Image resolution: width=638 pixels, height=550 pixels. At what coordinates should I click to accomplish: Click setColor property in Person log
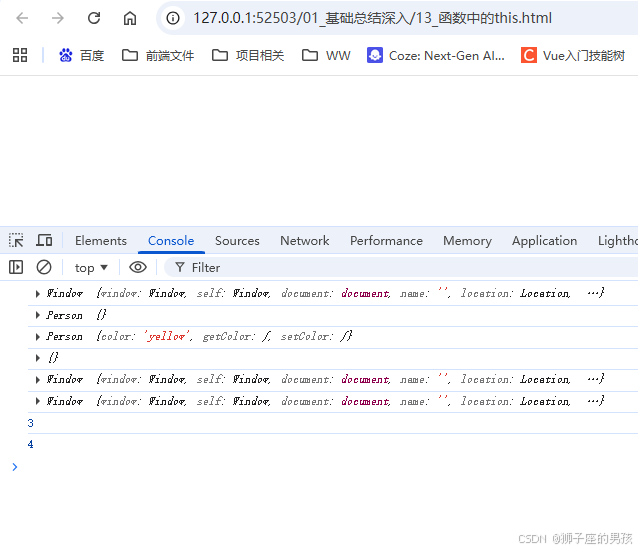[x=305, y=336]
